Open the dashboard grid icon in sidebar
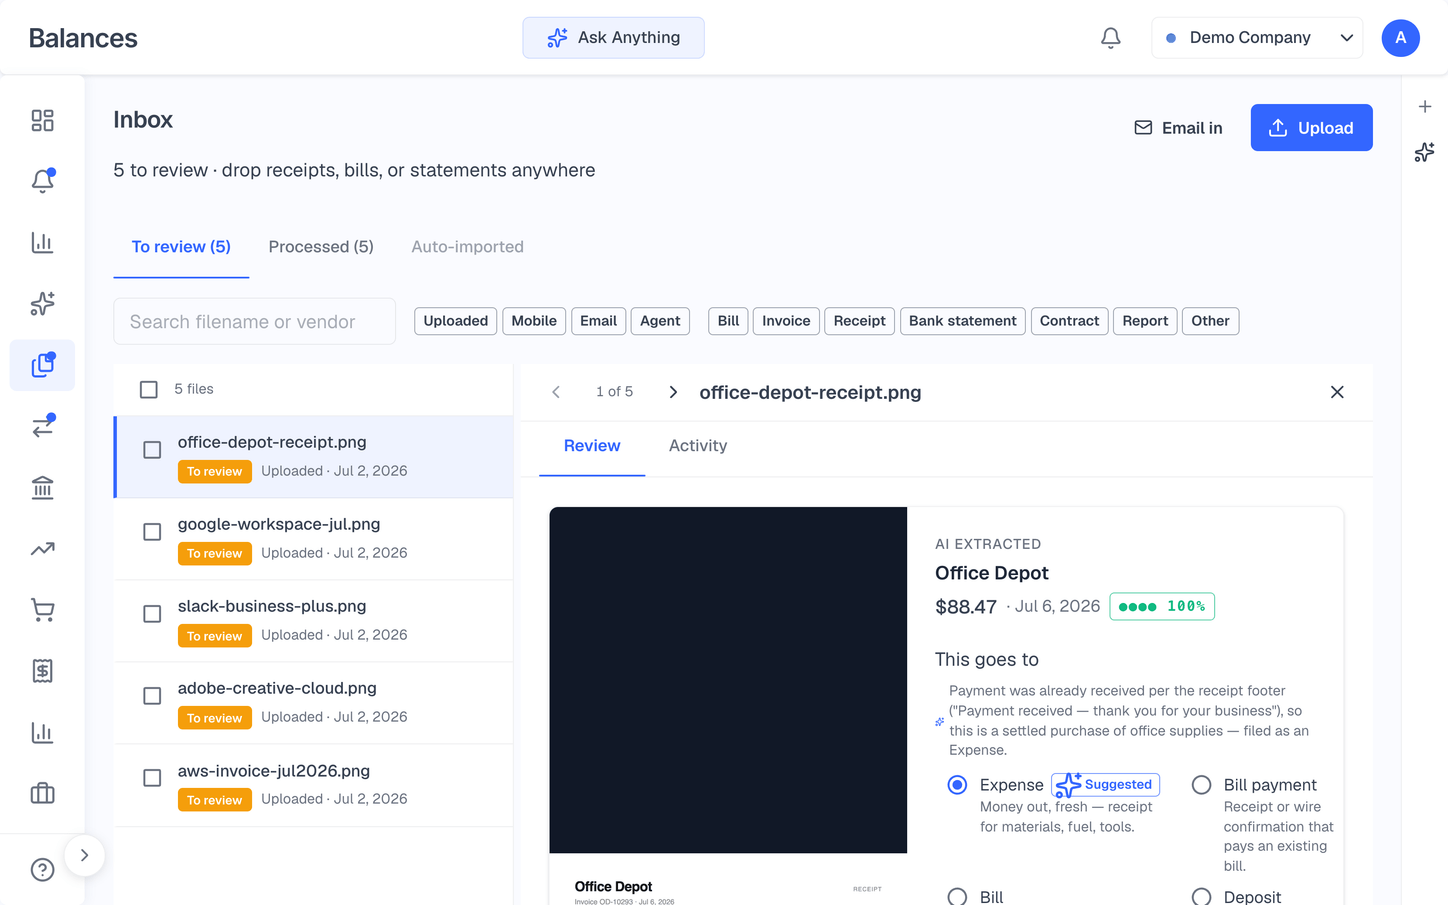 (42, 120)
